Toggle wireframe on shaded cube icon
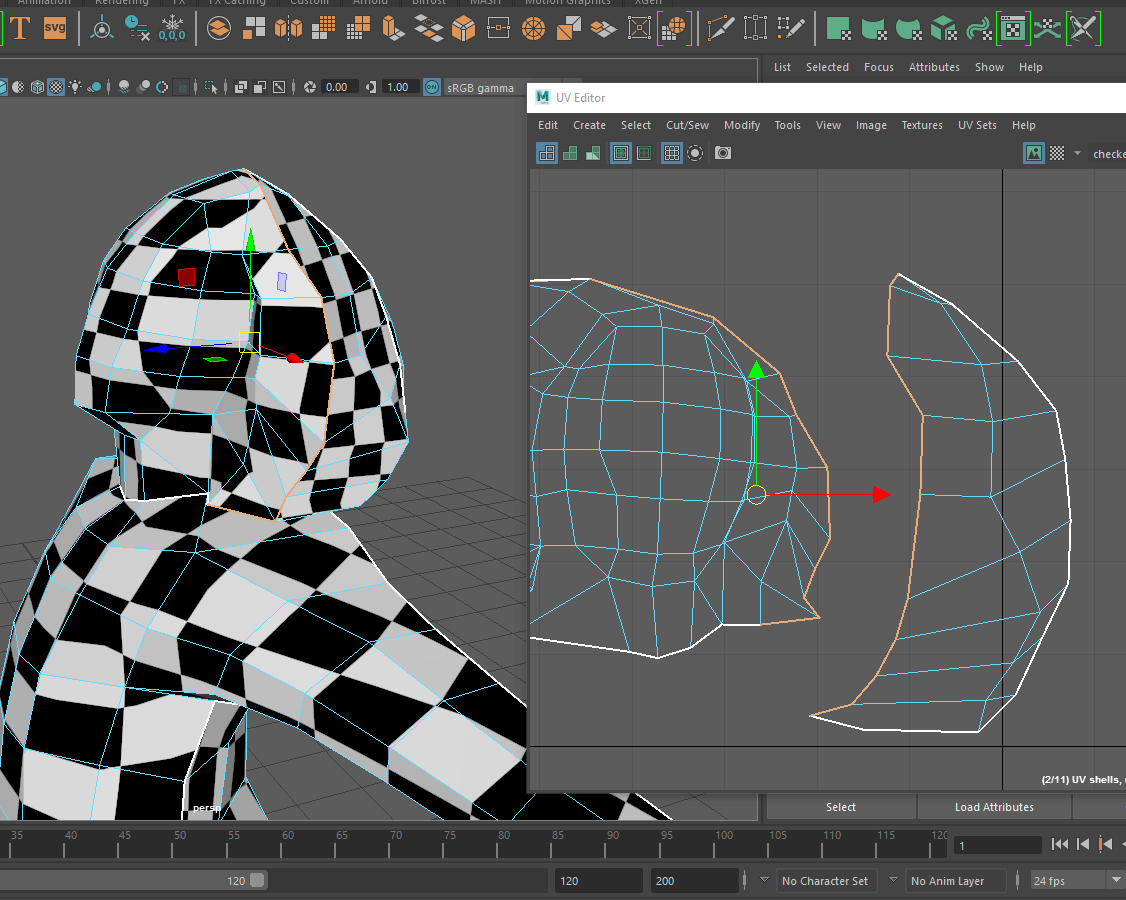The width and height of the screenshot is (1126, 900). coord(37,87)
